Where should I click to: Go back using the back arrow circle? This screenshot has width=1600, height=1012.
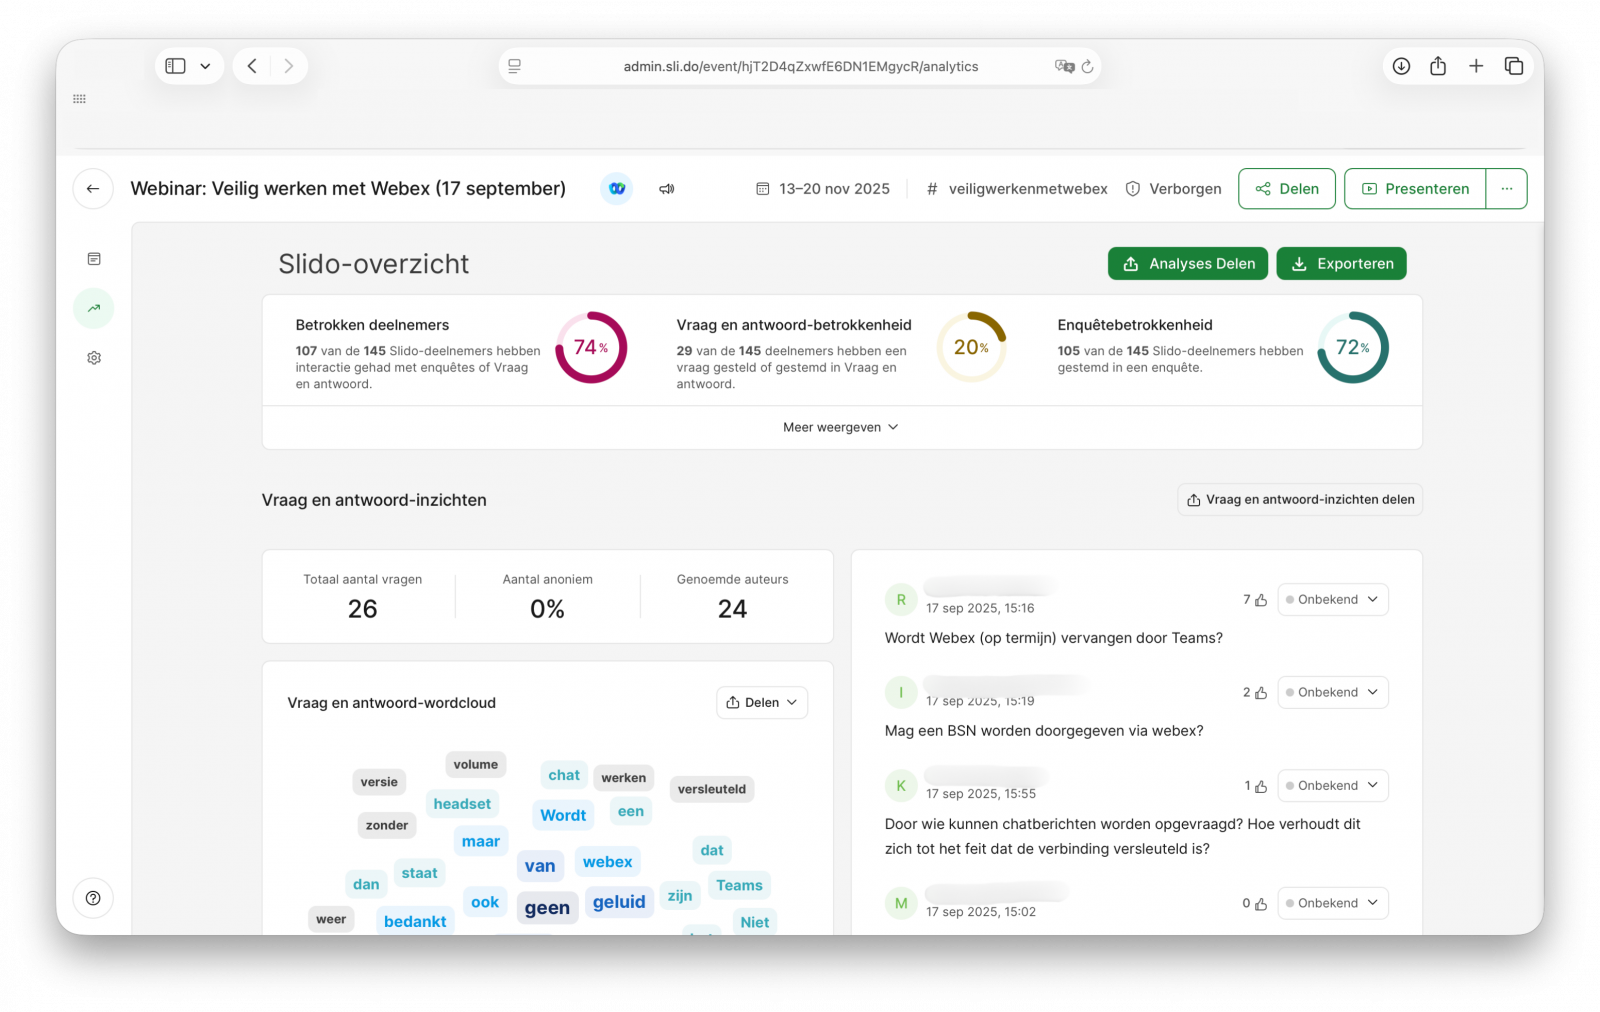coord(92,188)
